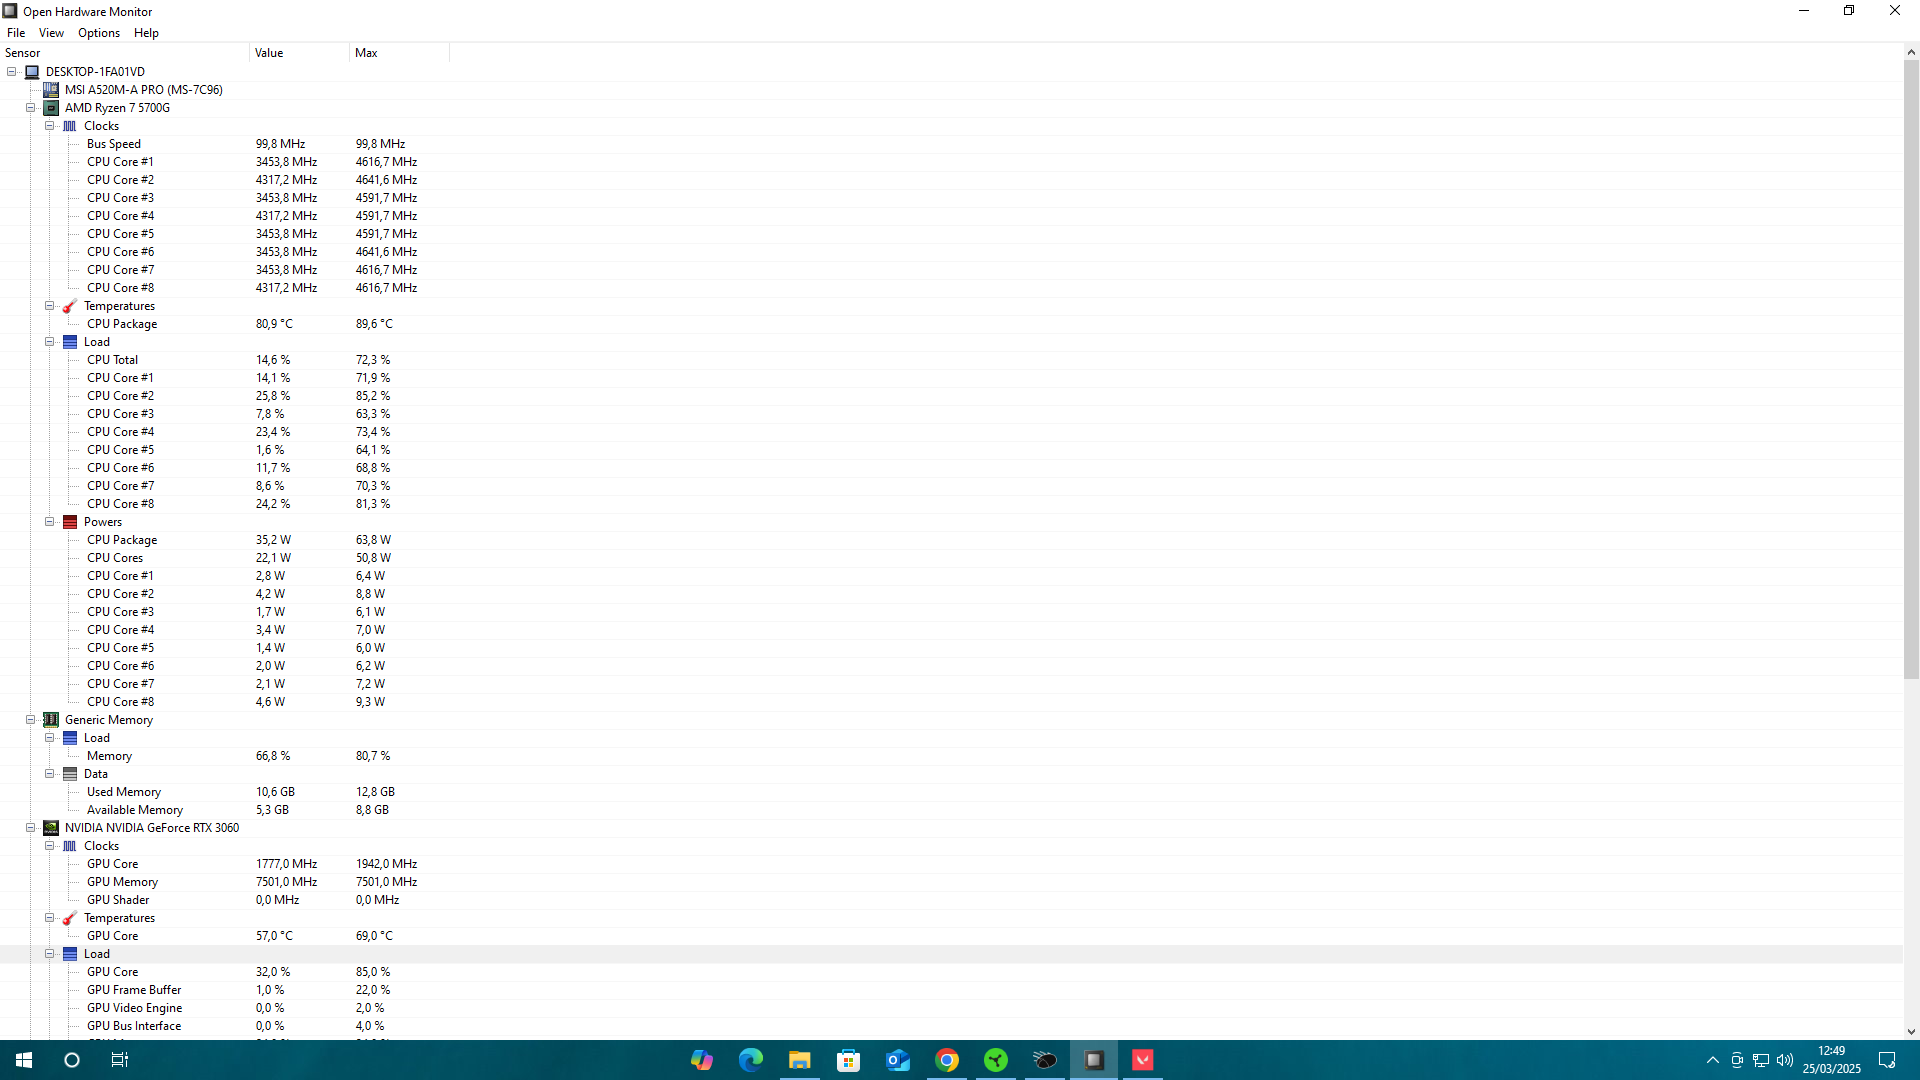Click the GPU Temperatures thermometer icon
Viewport: 1920px width, 1080px height.
coord(70,918)
